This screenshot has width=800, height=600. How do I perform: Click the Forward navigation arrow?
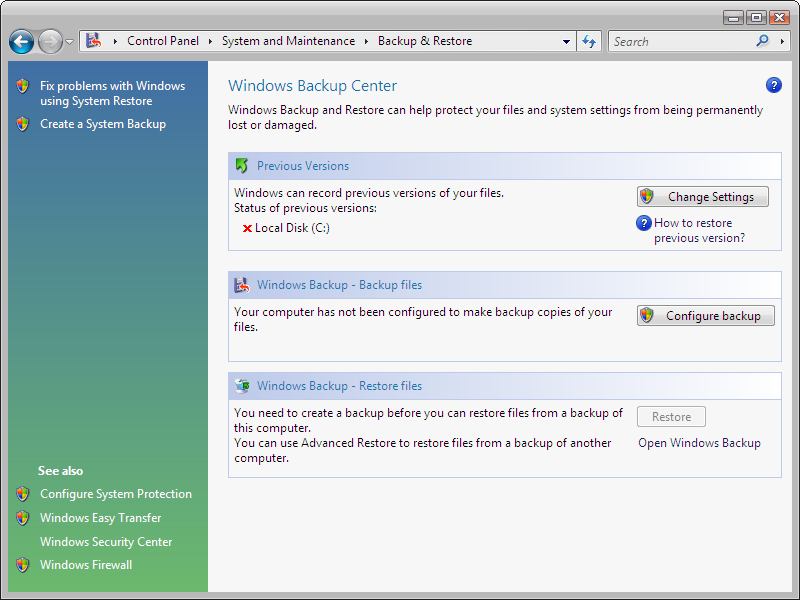(x=49, y=42)
